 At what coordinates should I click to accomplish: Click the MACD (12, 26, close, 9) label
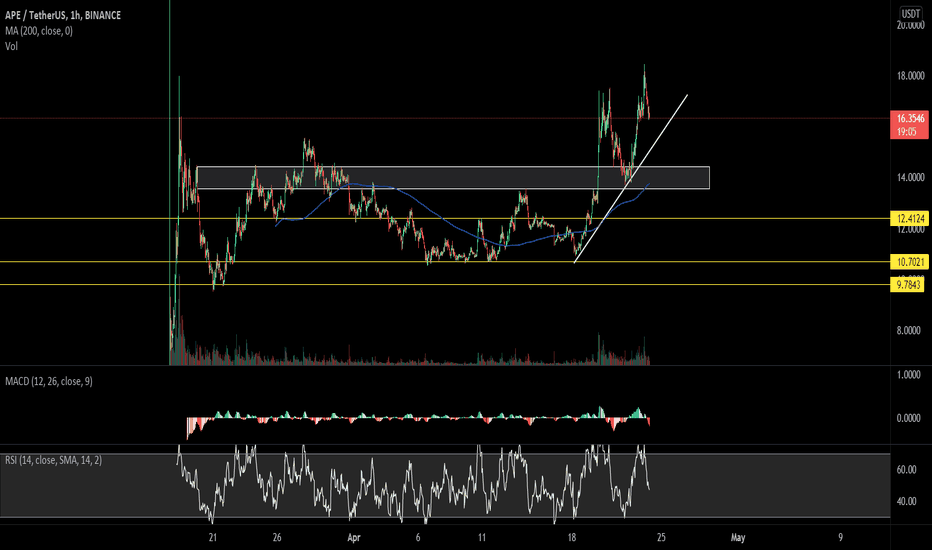point(49,381)
